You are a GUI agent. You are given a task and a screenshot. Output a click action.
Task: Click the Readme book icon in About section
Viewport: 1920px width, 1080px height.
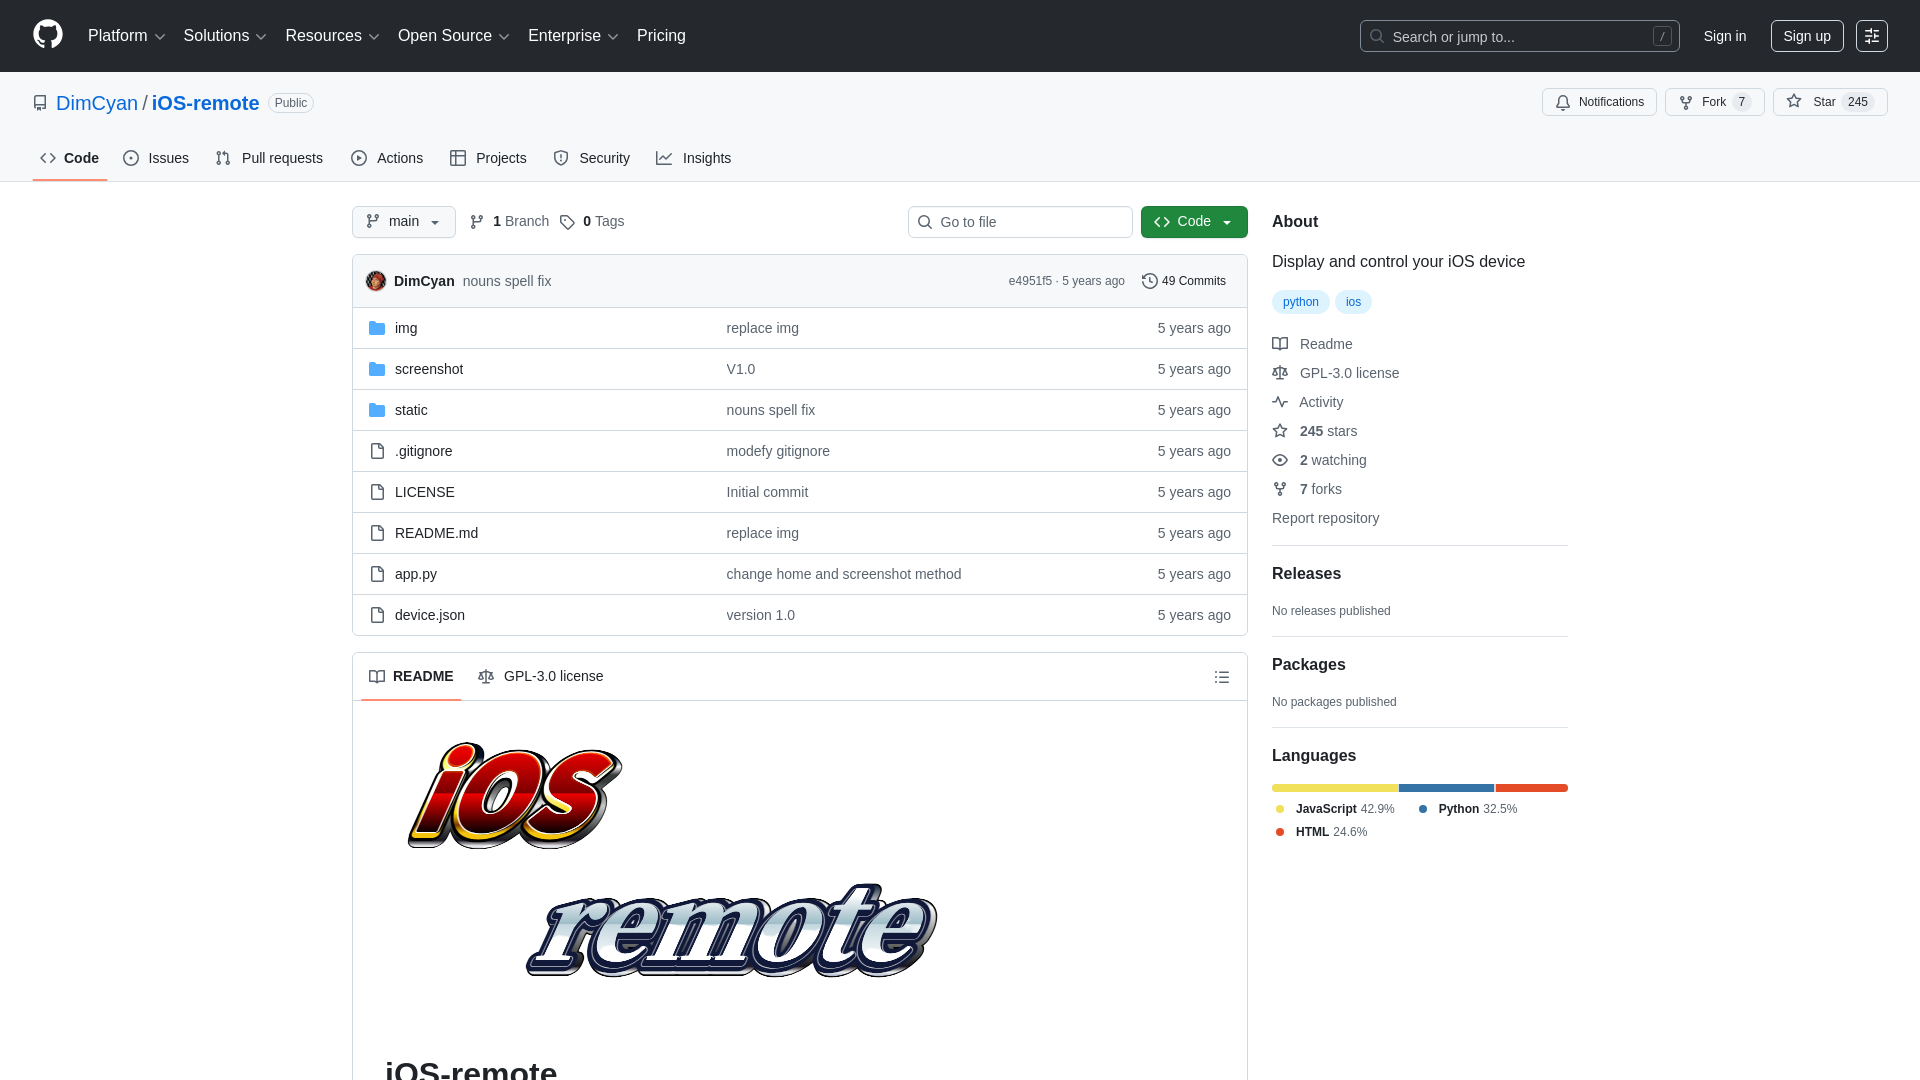1280,344
